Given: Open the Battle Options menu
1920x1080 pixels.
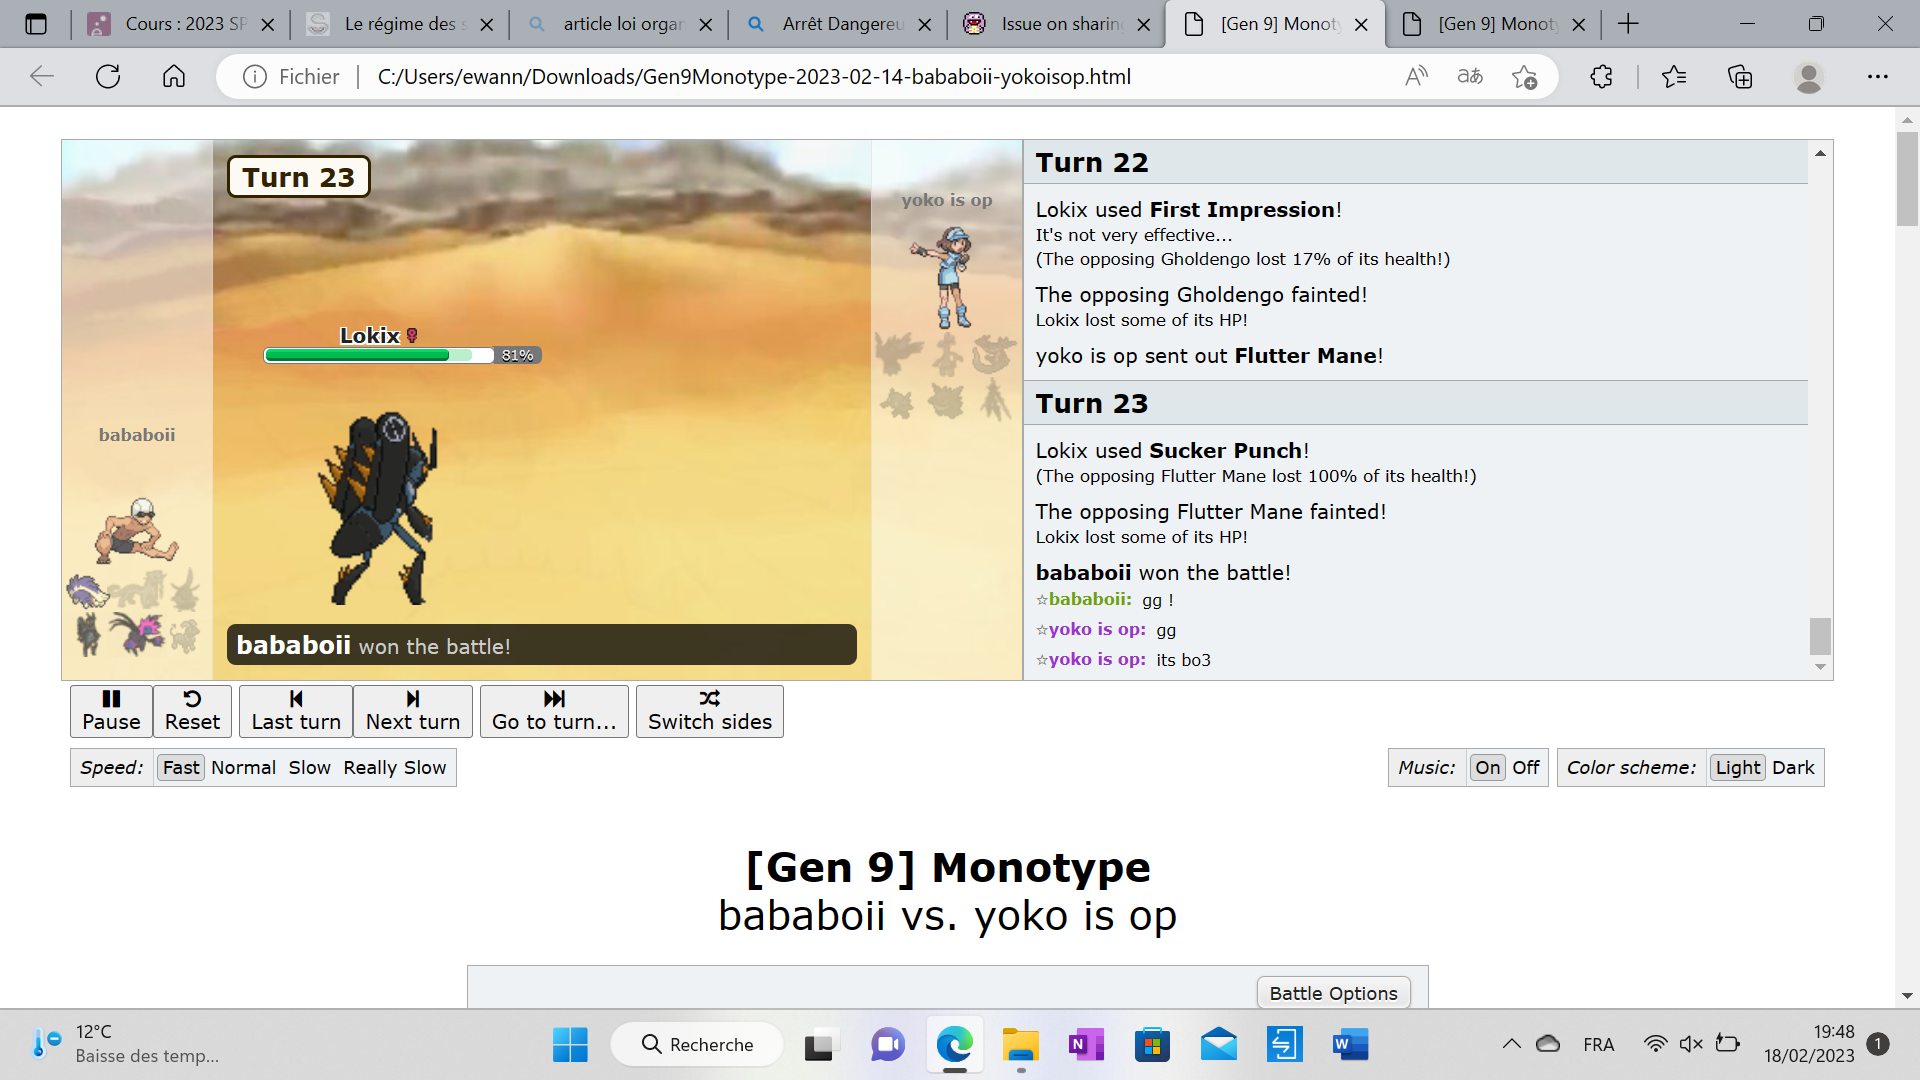Looking at the screenshot, I should (x=1333, y=993).
